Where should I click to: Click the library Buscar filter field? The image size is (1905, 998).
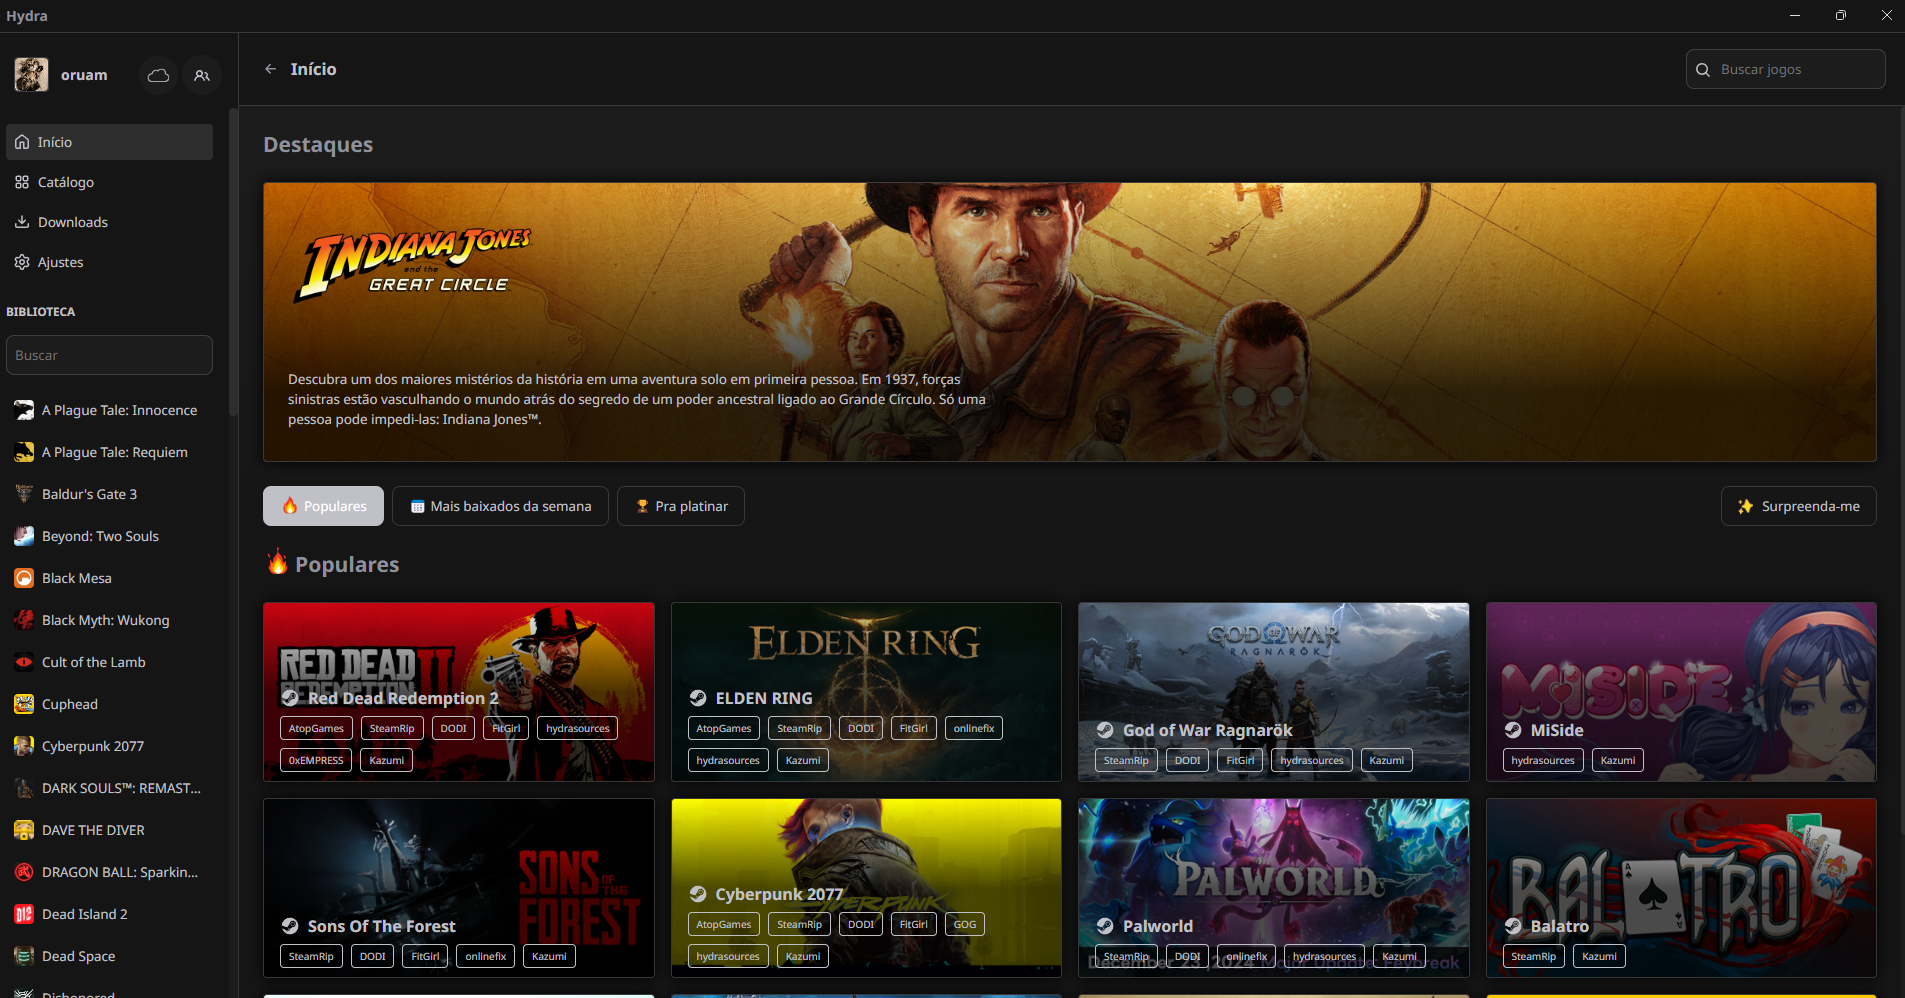point(109,355)
